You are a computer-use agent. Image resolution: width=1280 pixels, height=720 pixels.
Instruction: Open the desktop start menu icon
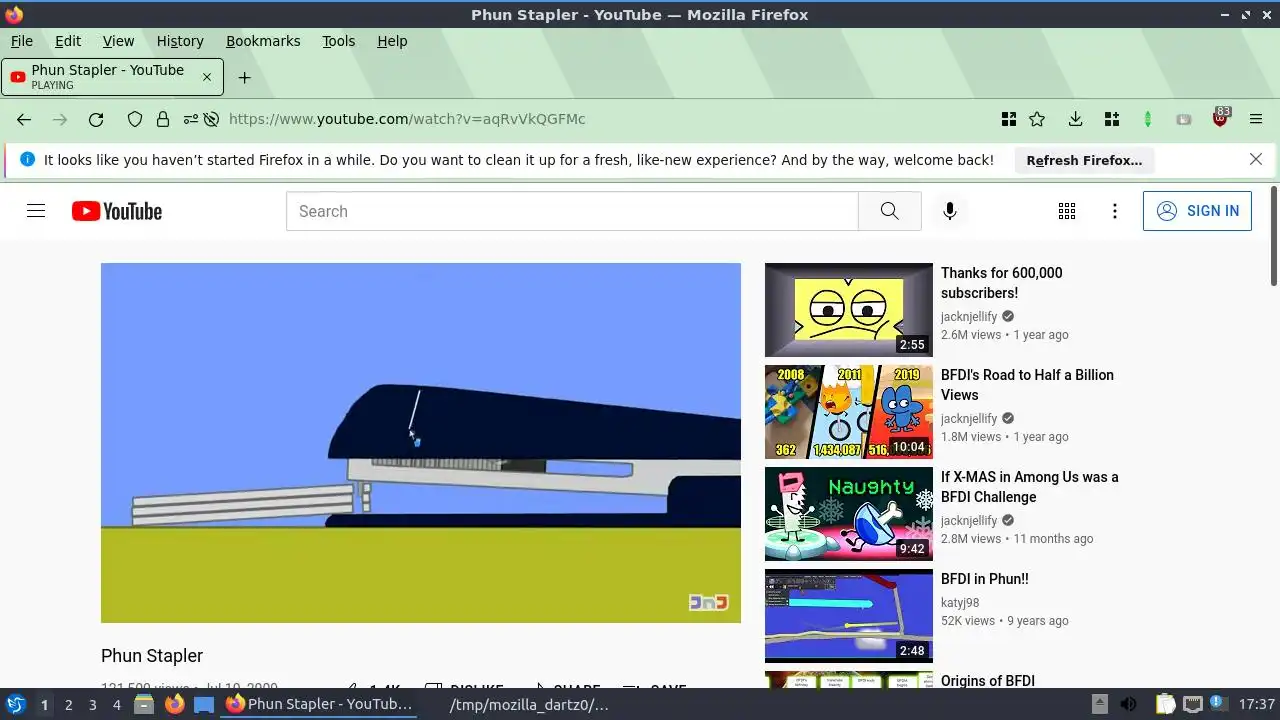pos(15,704)
